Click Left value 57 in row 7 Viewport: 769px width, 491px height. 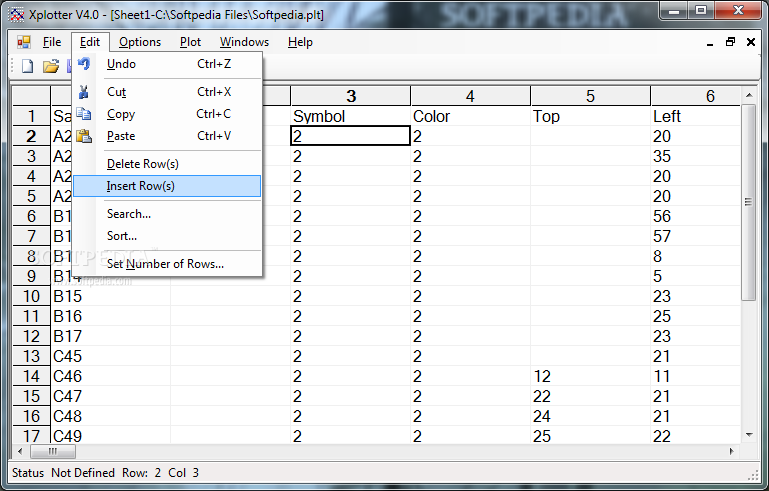(x=695, y=236)
